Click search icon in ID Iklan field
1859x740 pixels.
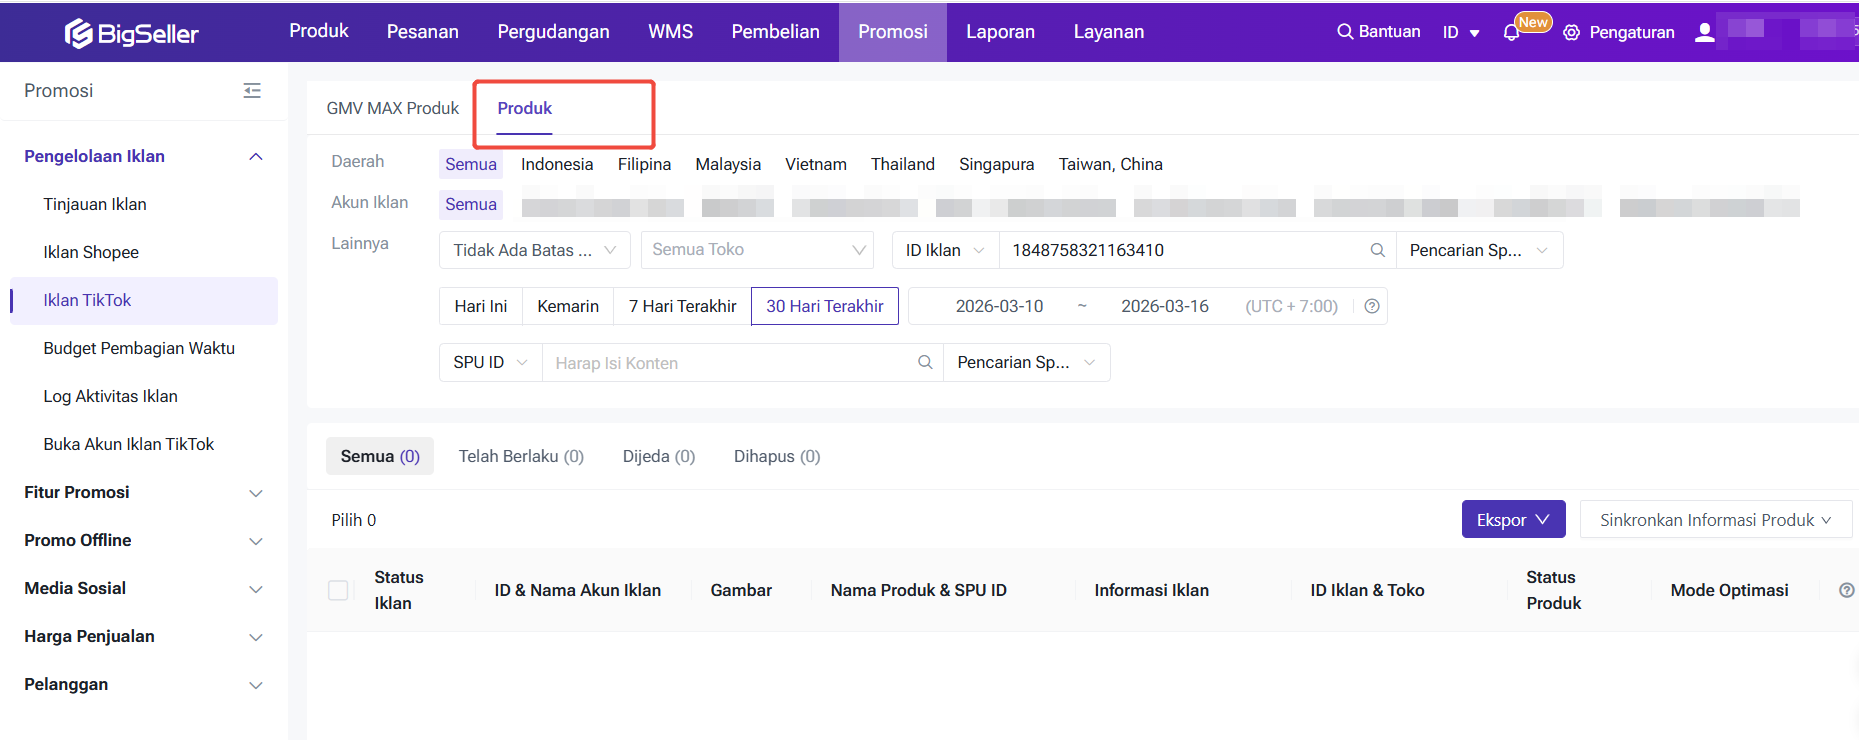coord(1377,250)
